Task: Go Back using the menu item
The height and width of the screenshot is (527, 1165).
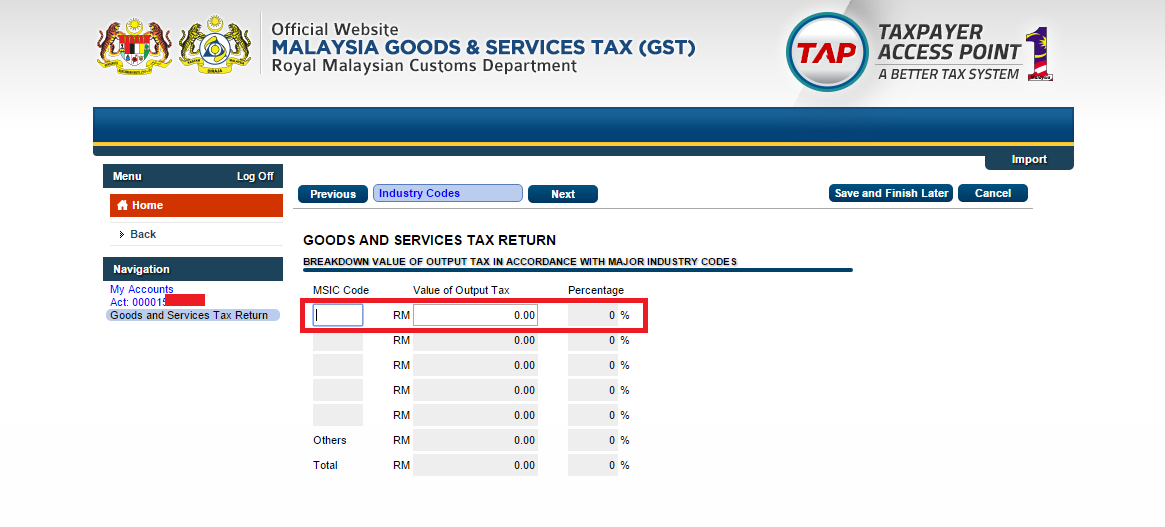Action: click(x=143, y=234)
